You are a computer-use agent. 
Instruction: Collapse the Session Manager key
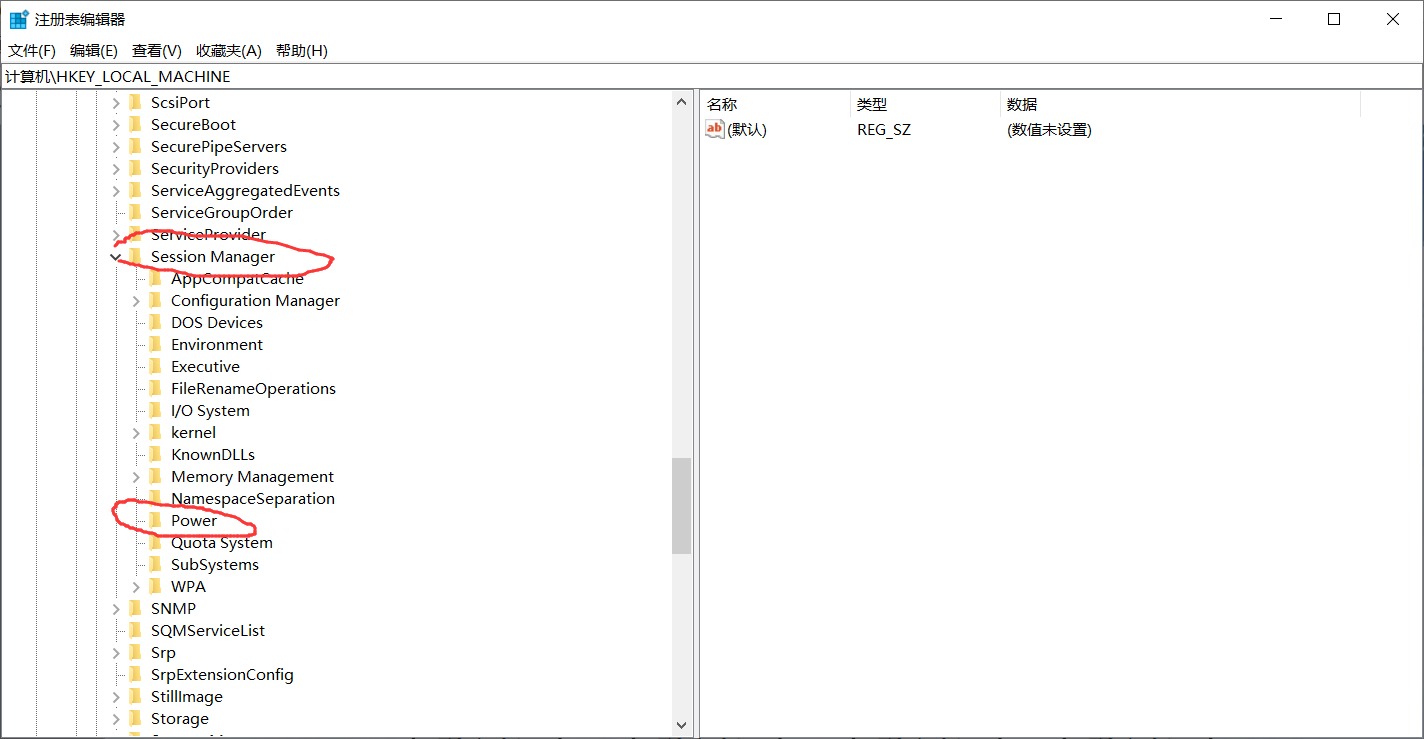(x=116, y=256)
